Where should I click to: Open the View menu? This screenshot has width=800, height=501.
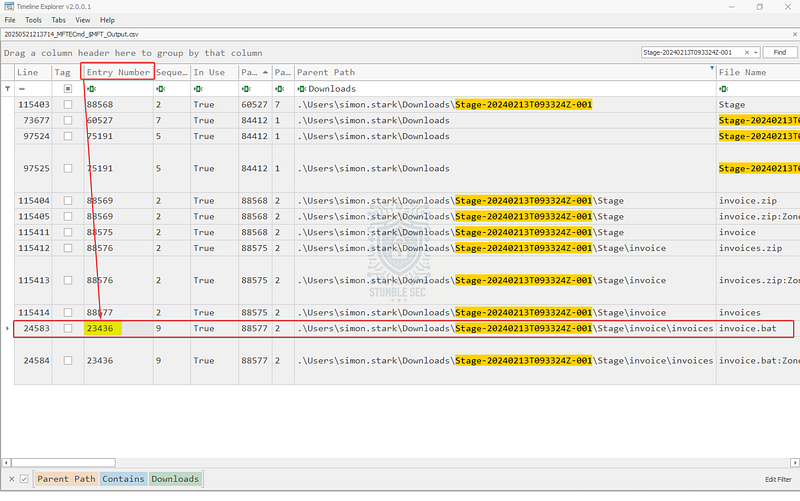tap(83, 20)
